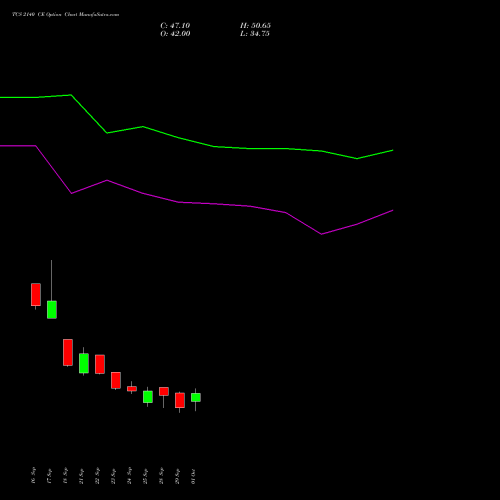The image size is (500, 500).
Task: Select the red 18 Sep candlestick
Action: click(68, 353)
